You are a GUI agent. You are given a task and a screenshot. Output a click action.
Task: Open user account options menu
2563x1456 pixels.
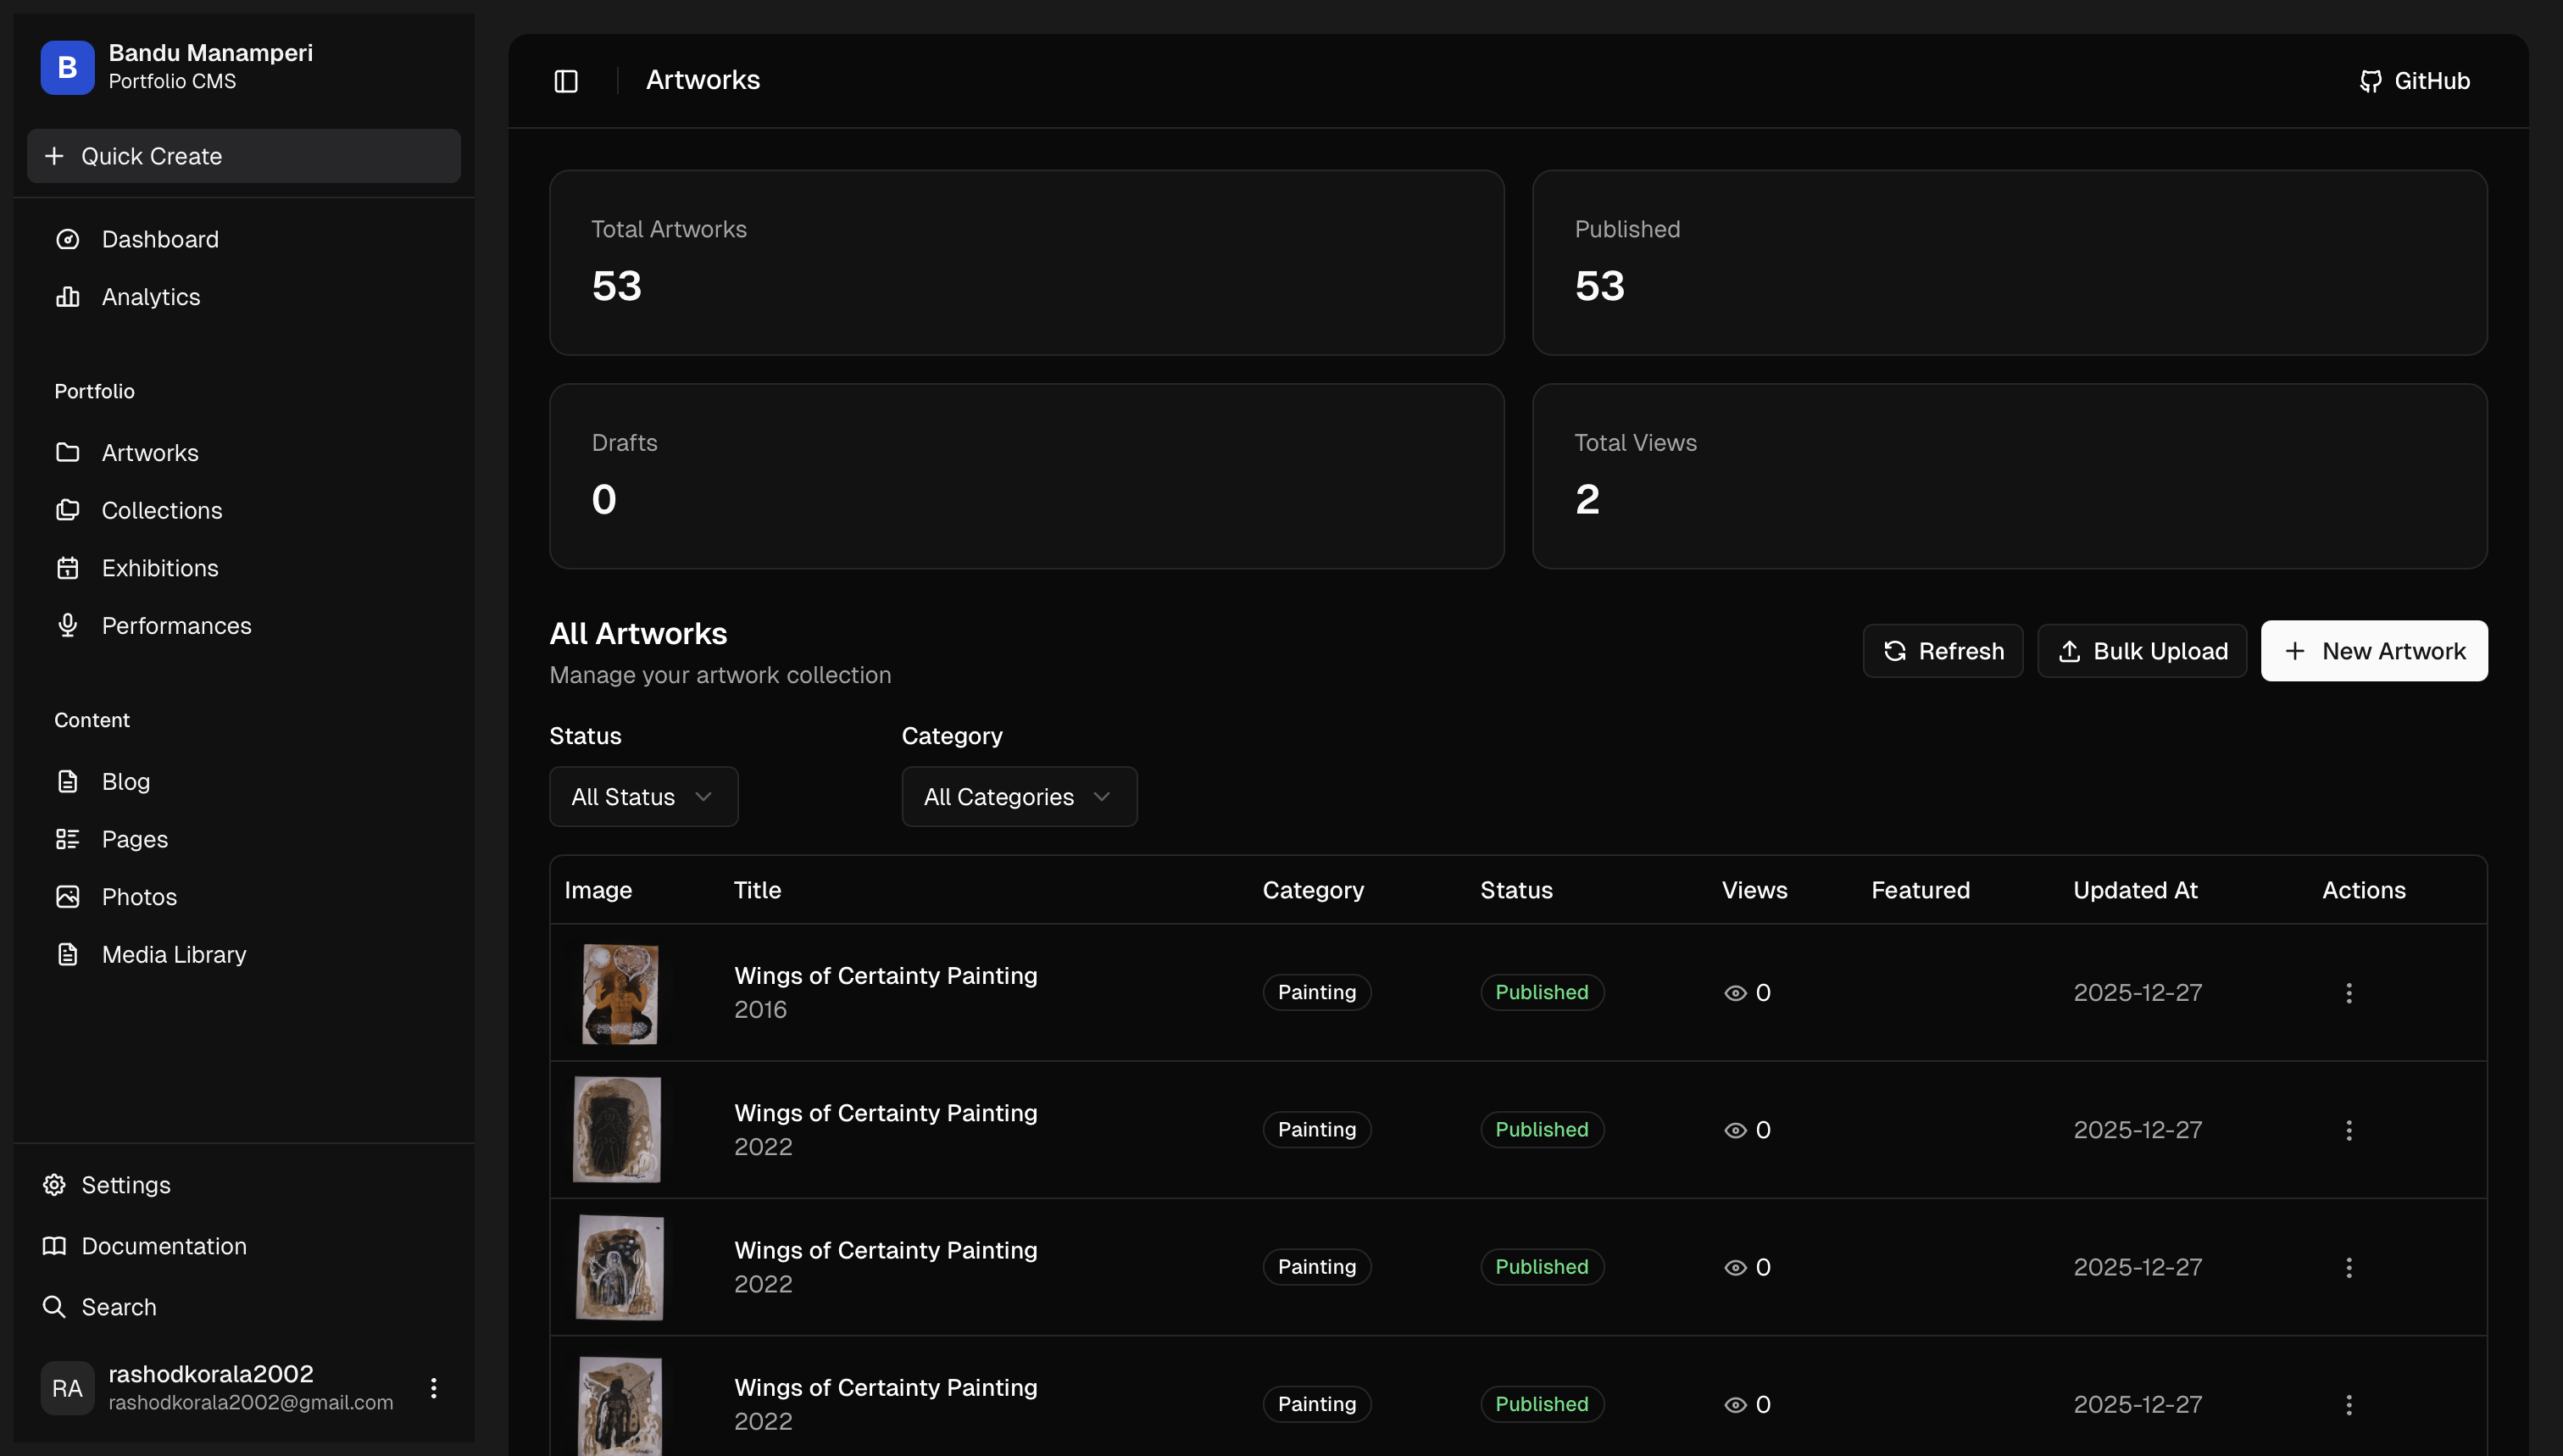pyautogui.click(x=433, y=1388)
